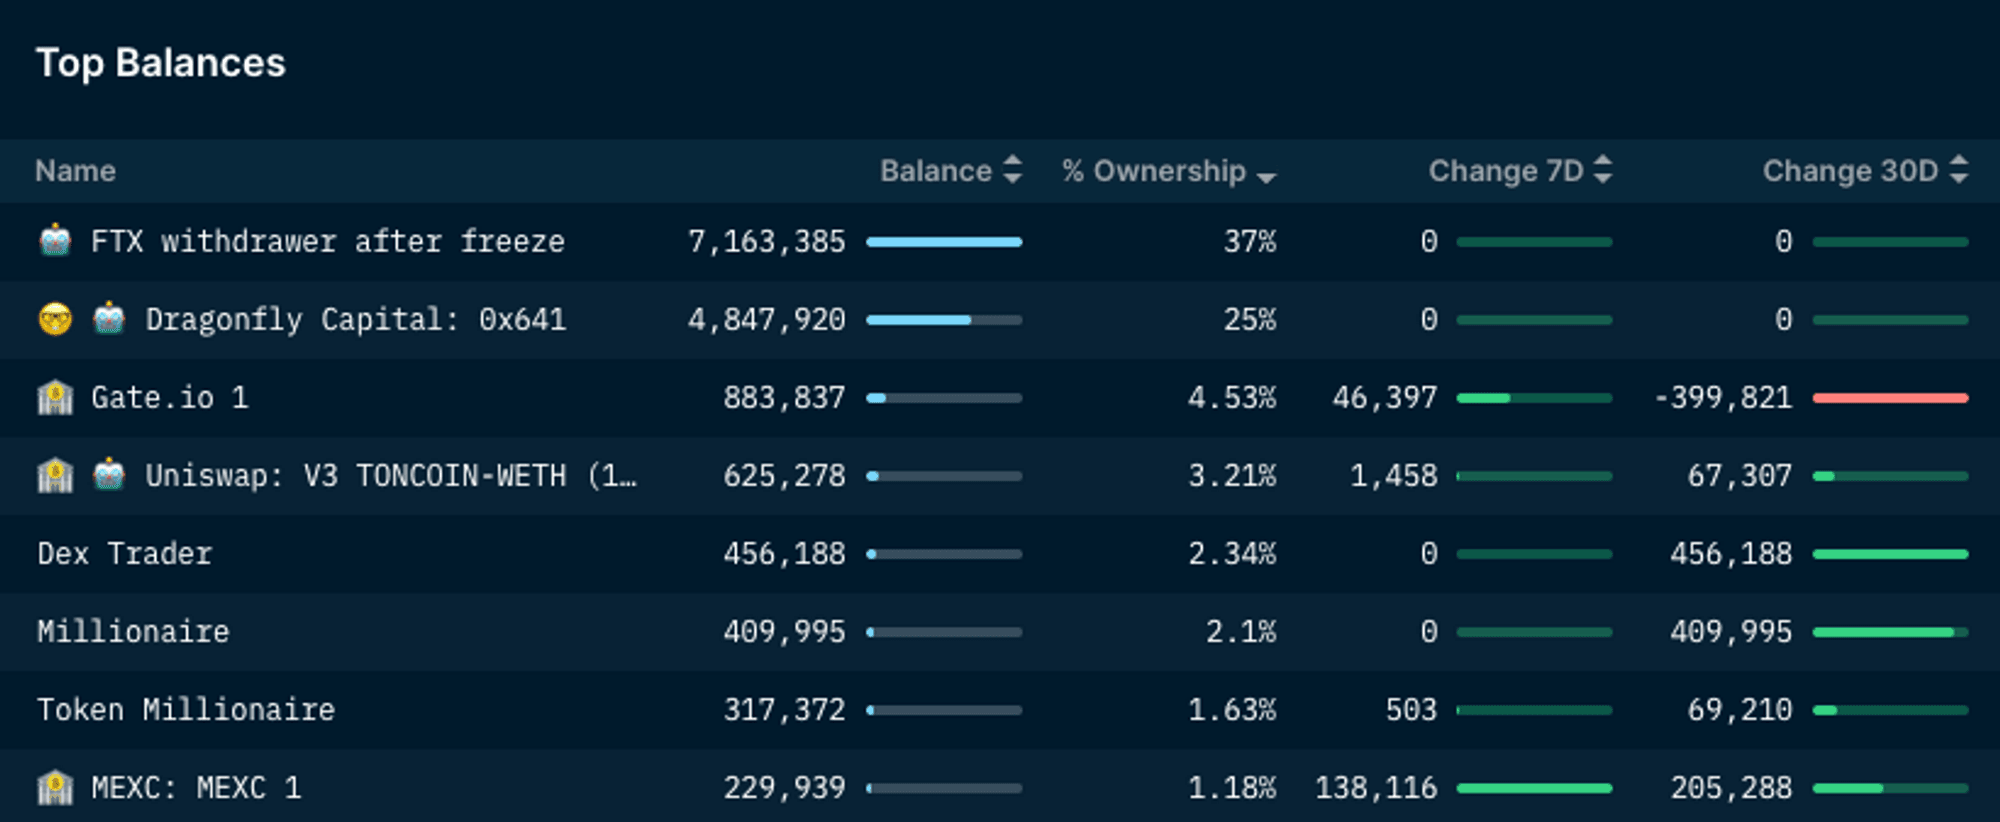Click the 69,210 30D change value
Image resolution: width=2000 pixels, height=822 pixels.
[x=1741, y=709]
